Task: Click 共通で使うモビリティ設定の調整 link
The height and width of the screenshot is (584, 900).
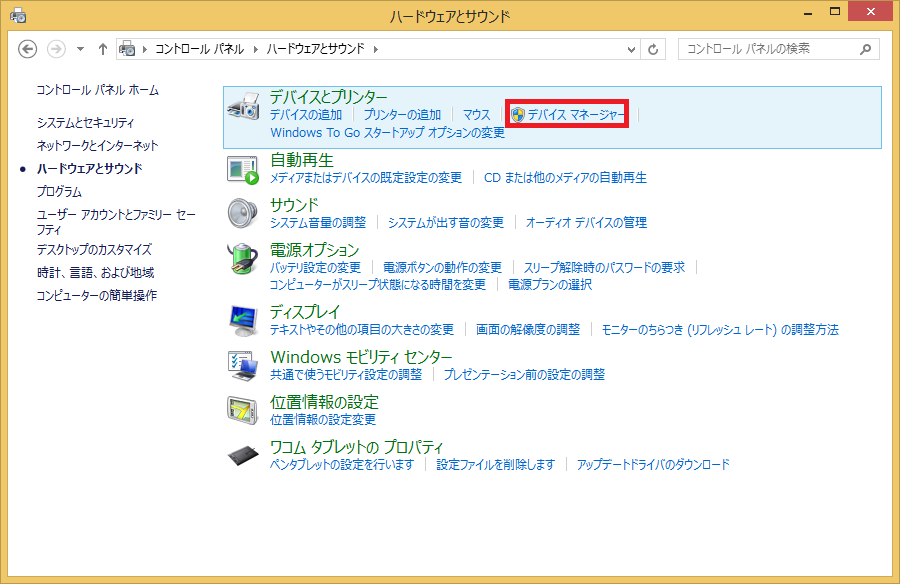Action: 346,375
